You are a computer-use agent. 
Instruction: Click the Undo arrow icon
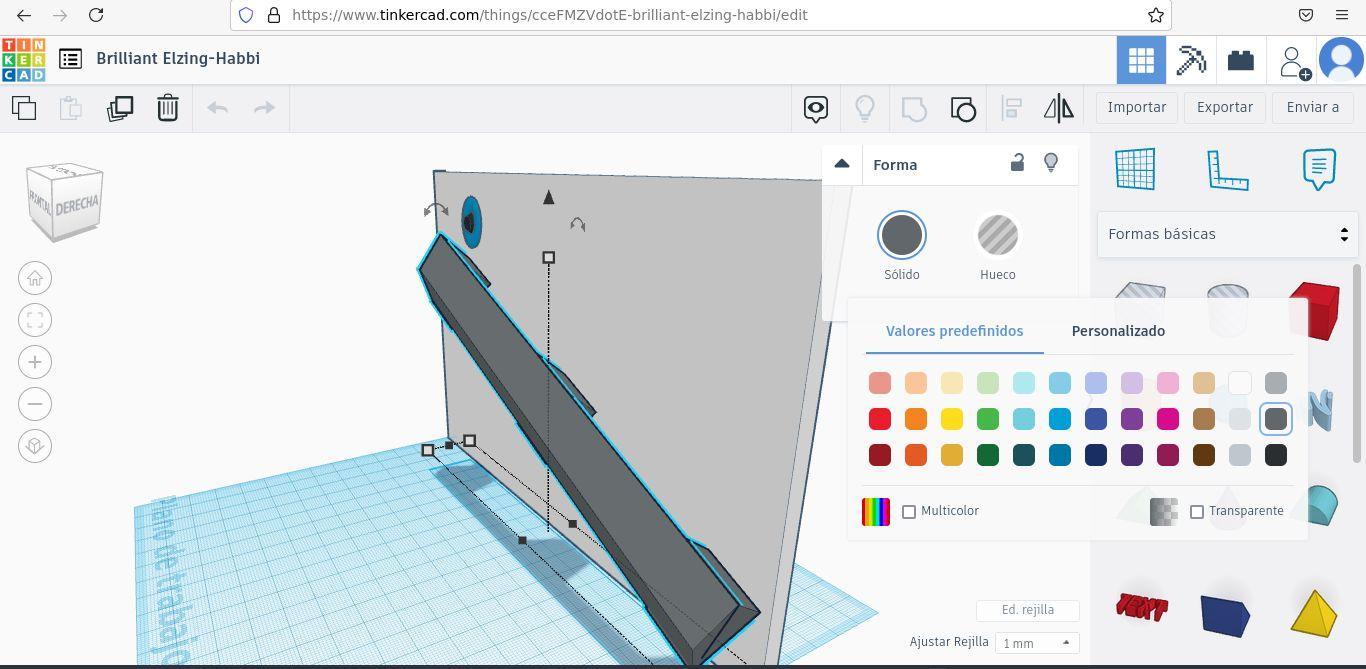click(x=217, y=107)
